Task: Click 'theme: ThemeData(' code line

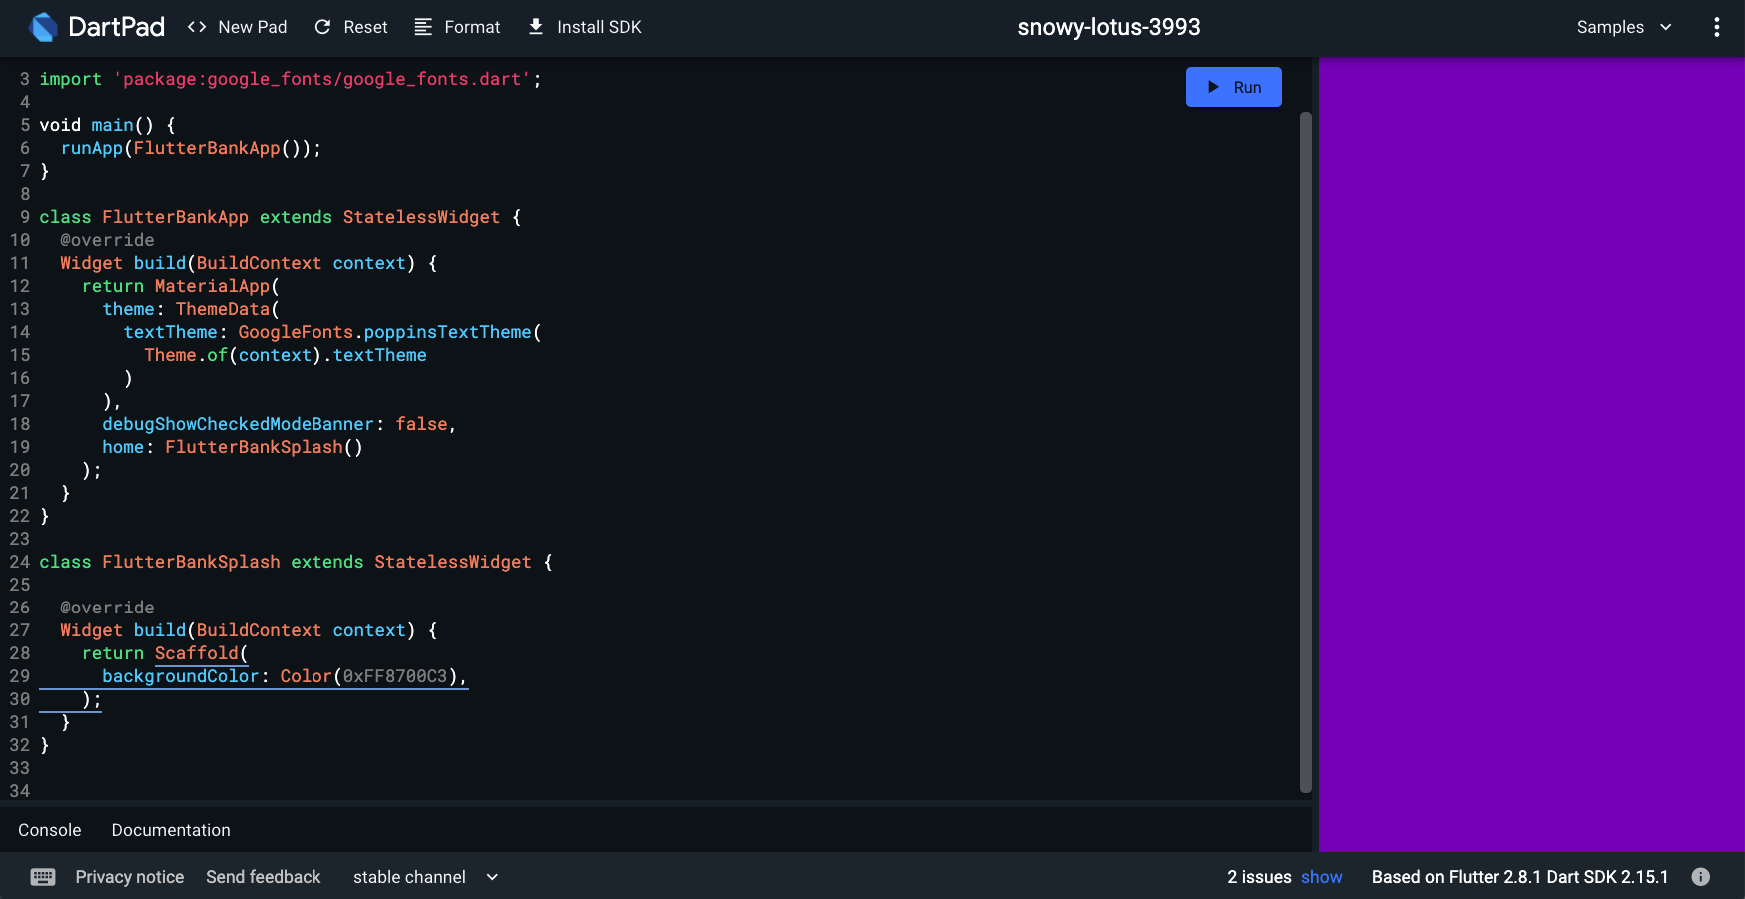Action: (x=191, y=309)
